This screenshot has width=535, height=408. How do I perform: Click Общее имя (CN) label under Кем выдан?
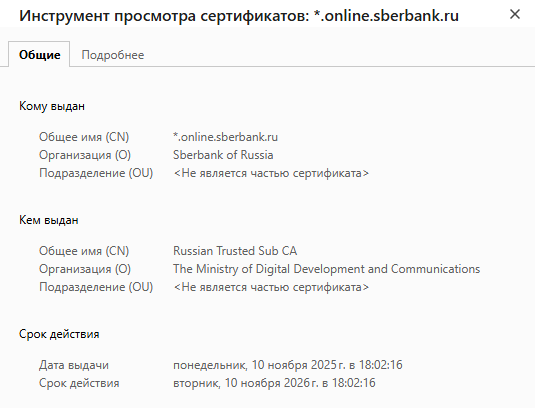pos(84,251)
